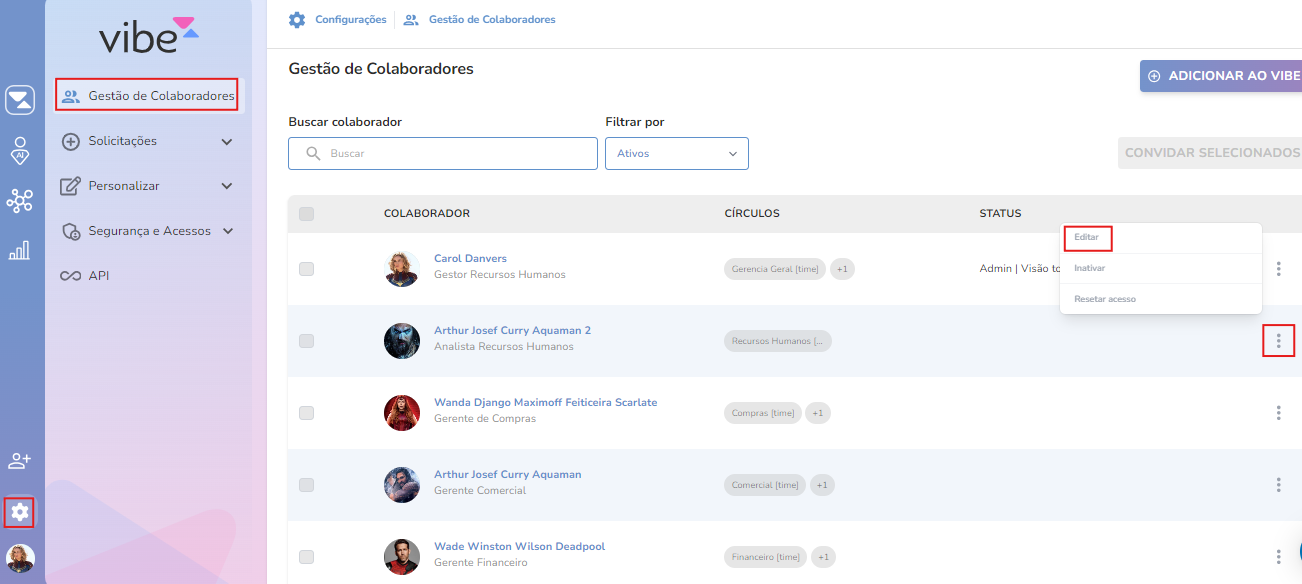Open Gestão de Colaboradores in the sidebar

[148, 96]
